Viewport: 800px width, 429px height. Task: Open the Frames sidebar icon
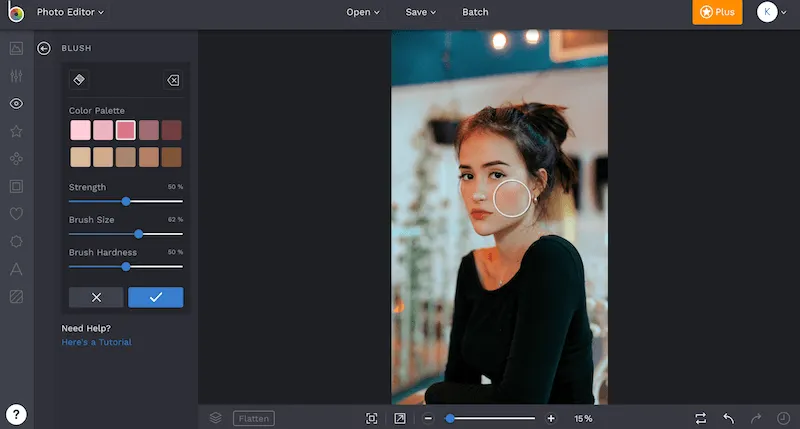point(16,186)
